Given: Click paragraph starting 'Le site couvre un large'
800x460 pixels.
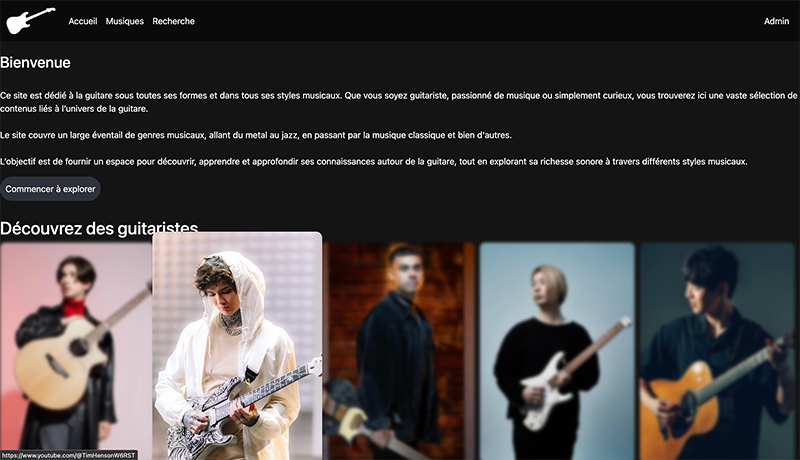Looking at the screenshot, I should tap(256, 135).
